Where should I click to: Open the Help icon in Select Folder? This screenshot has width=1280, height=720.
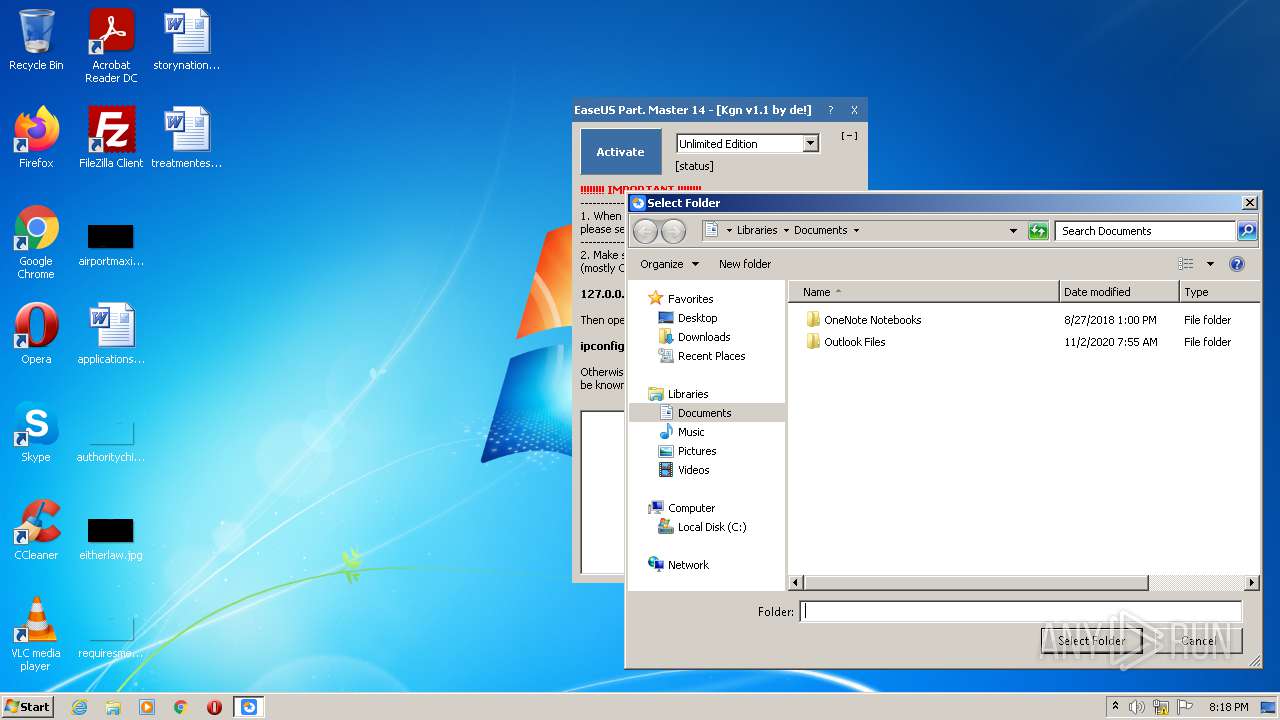(1237, 264)
